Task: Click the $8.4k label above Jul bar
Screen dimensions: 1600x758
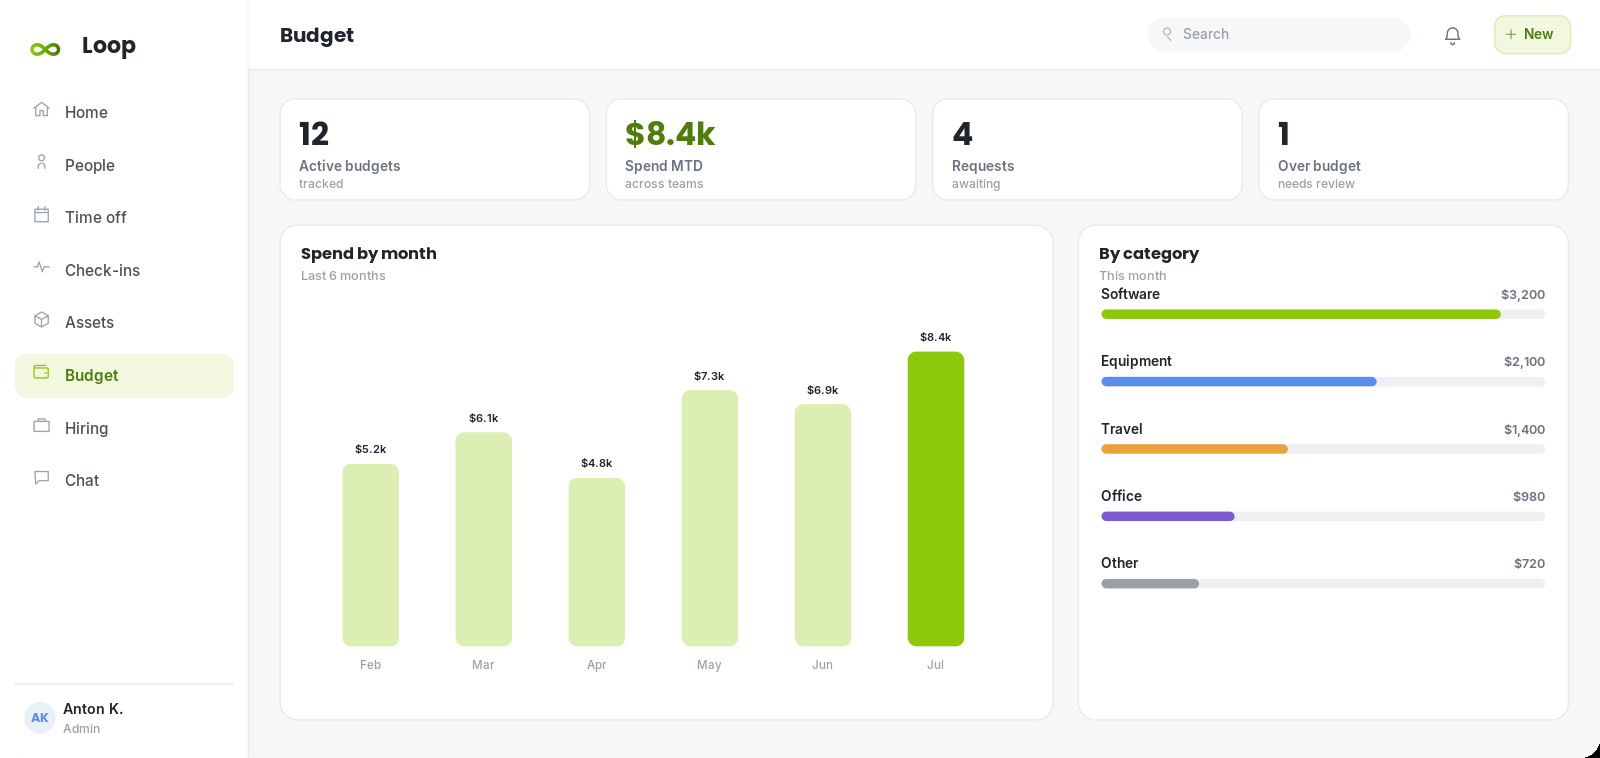Action: pos(935,337)
